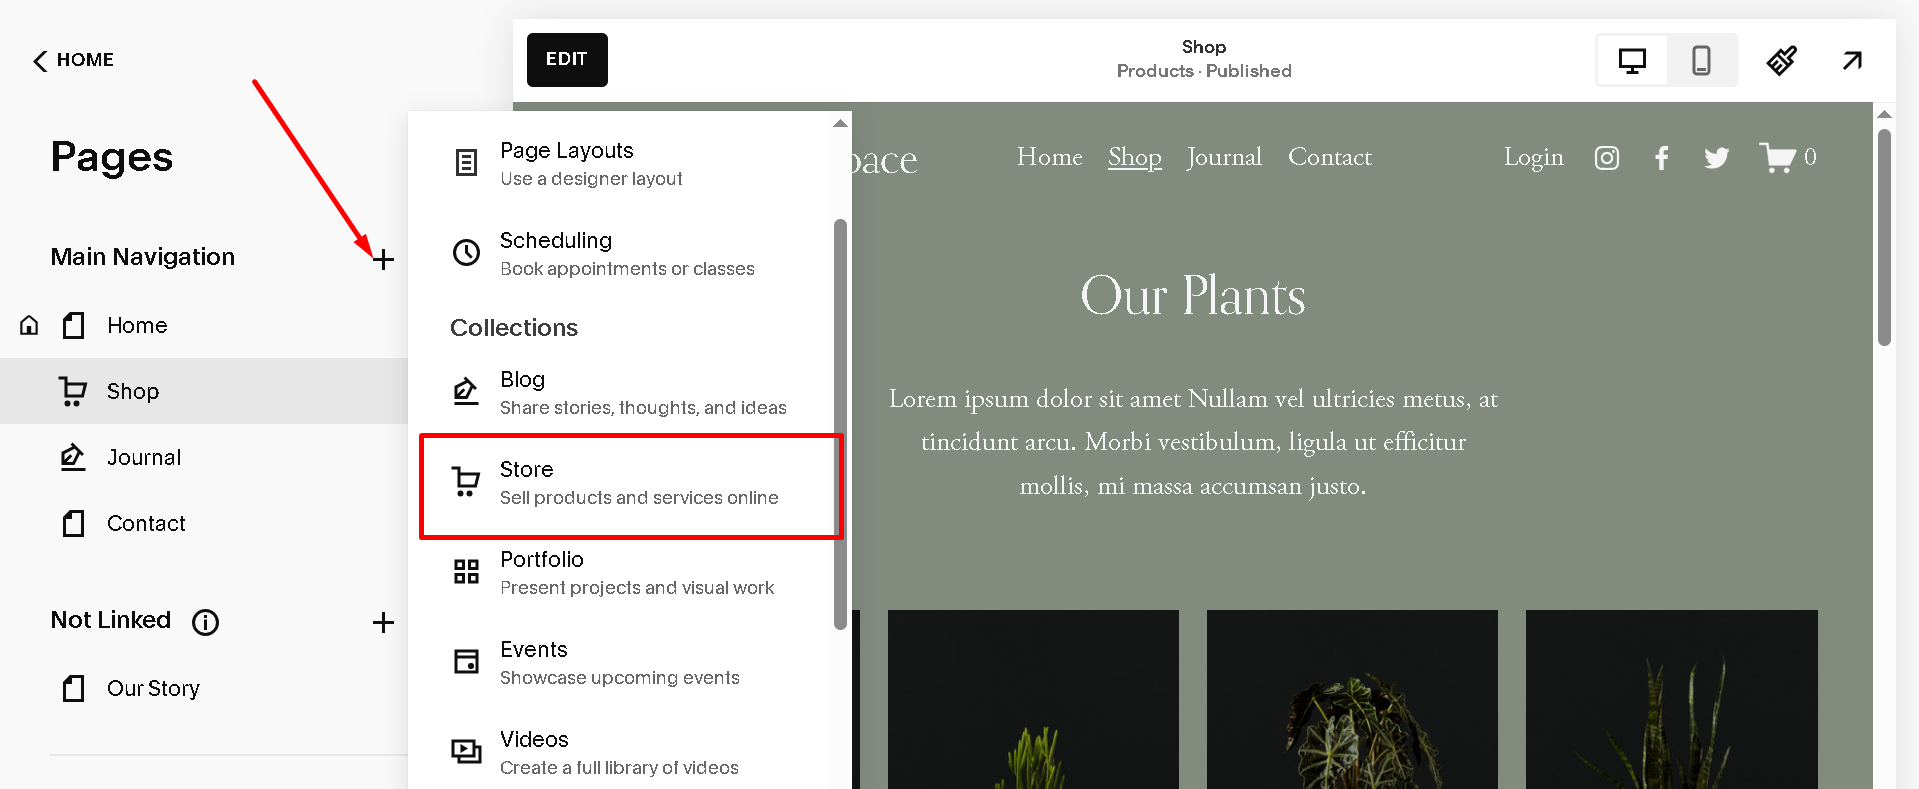Click Home link in site header
The width and height of the screenshot is (1919, 789).
[1050, 157]
